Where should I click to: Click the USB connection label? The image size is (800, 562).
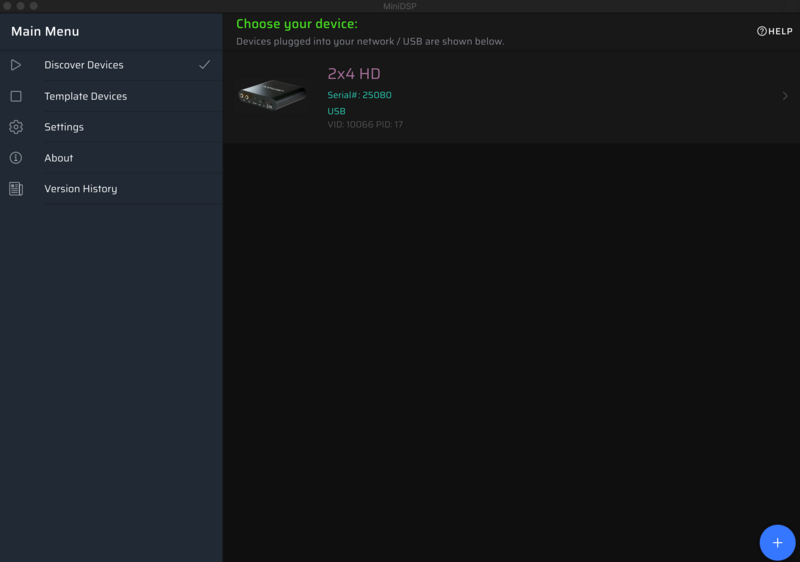click(336, 111)
